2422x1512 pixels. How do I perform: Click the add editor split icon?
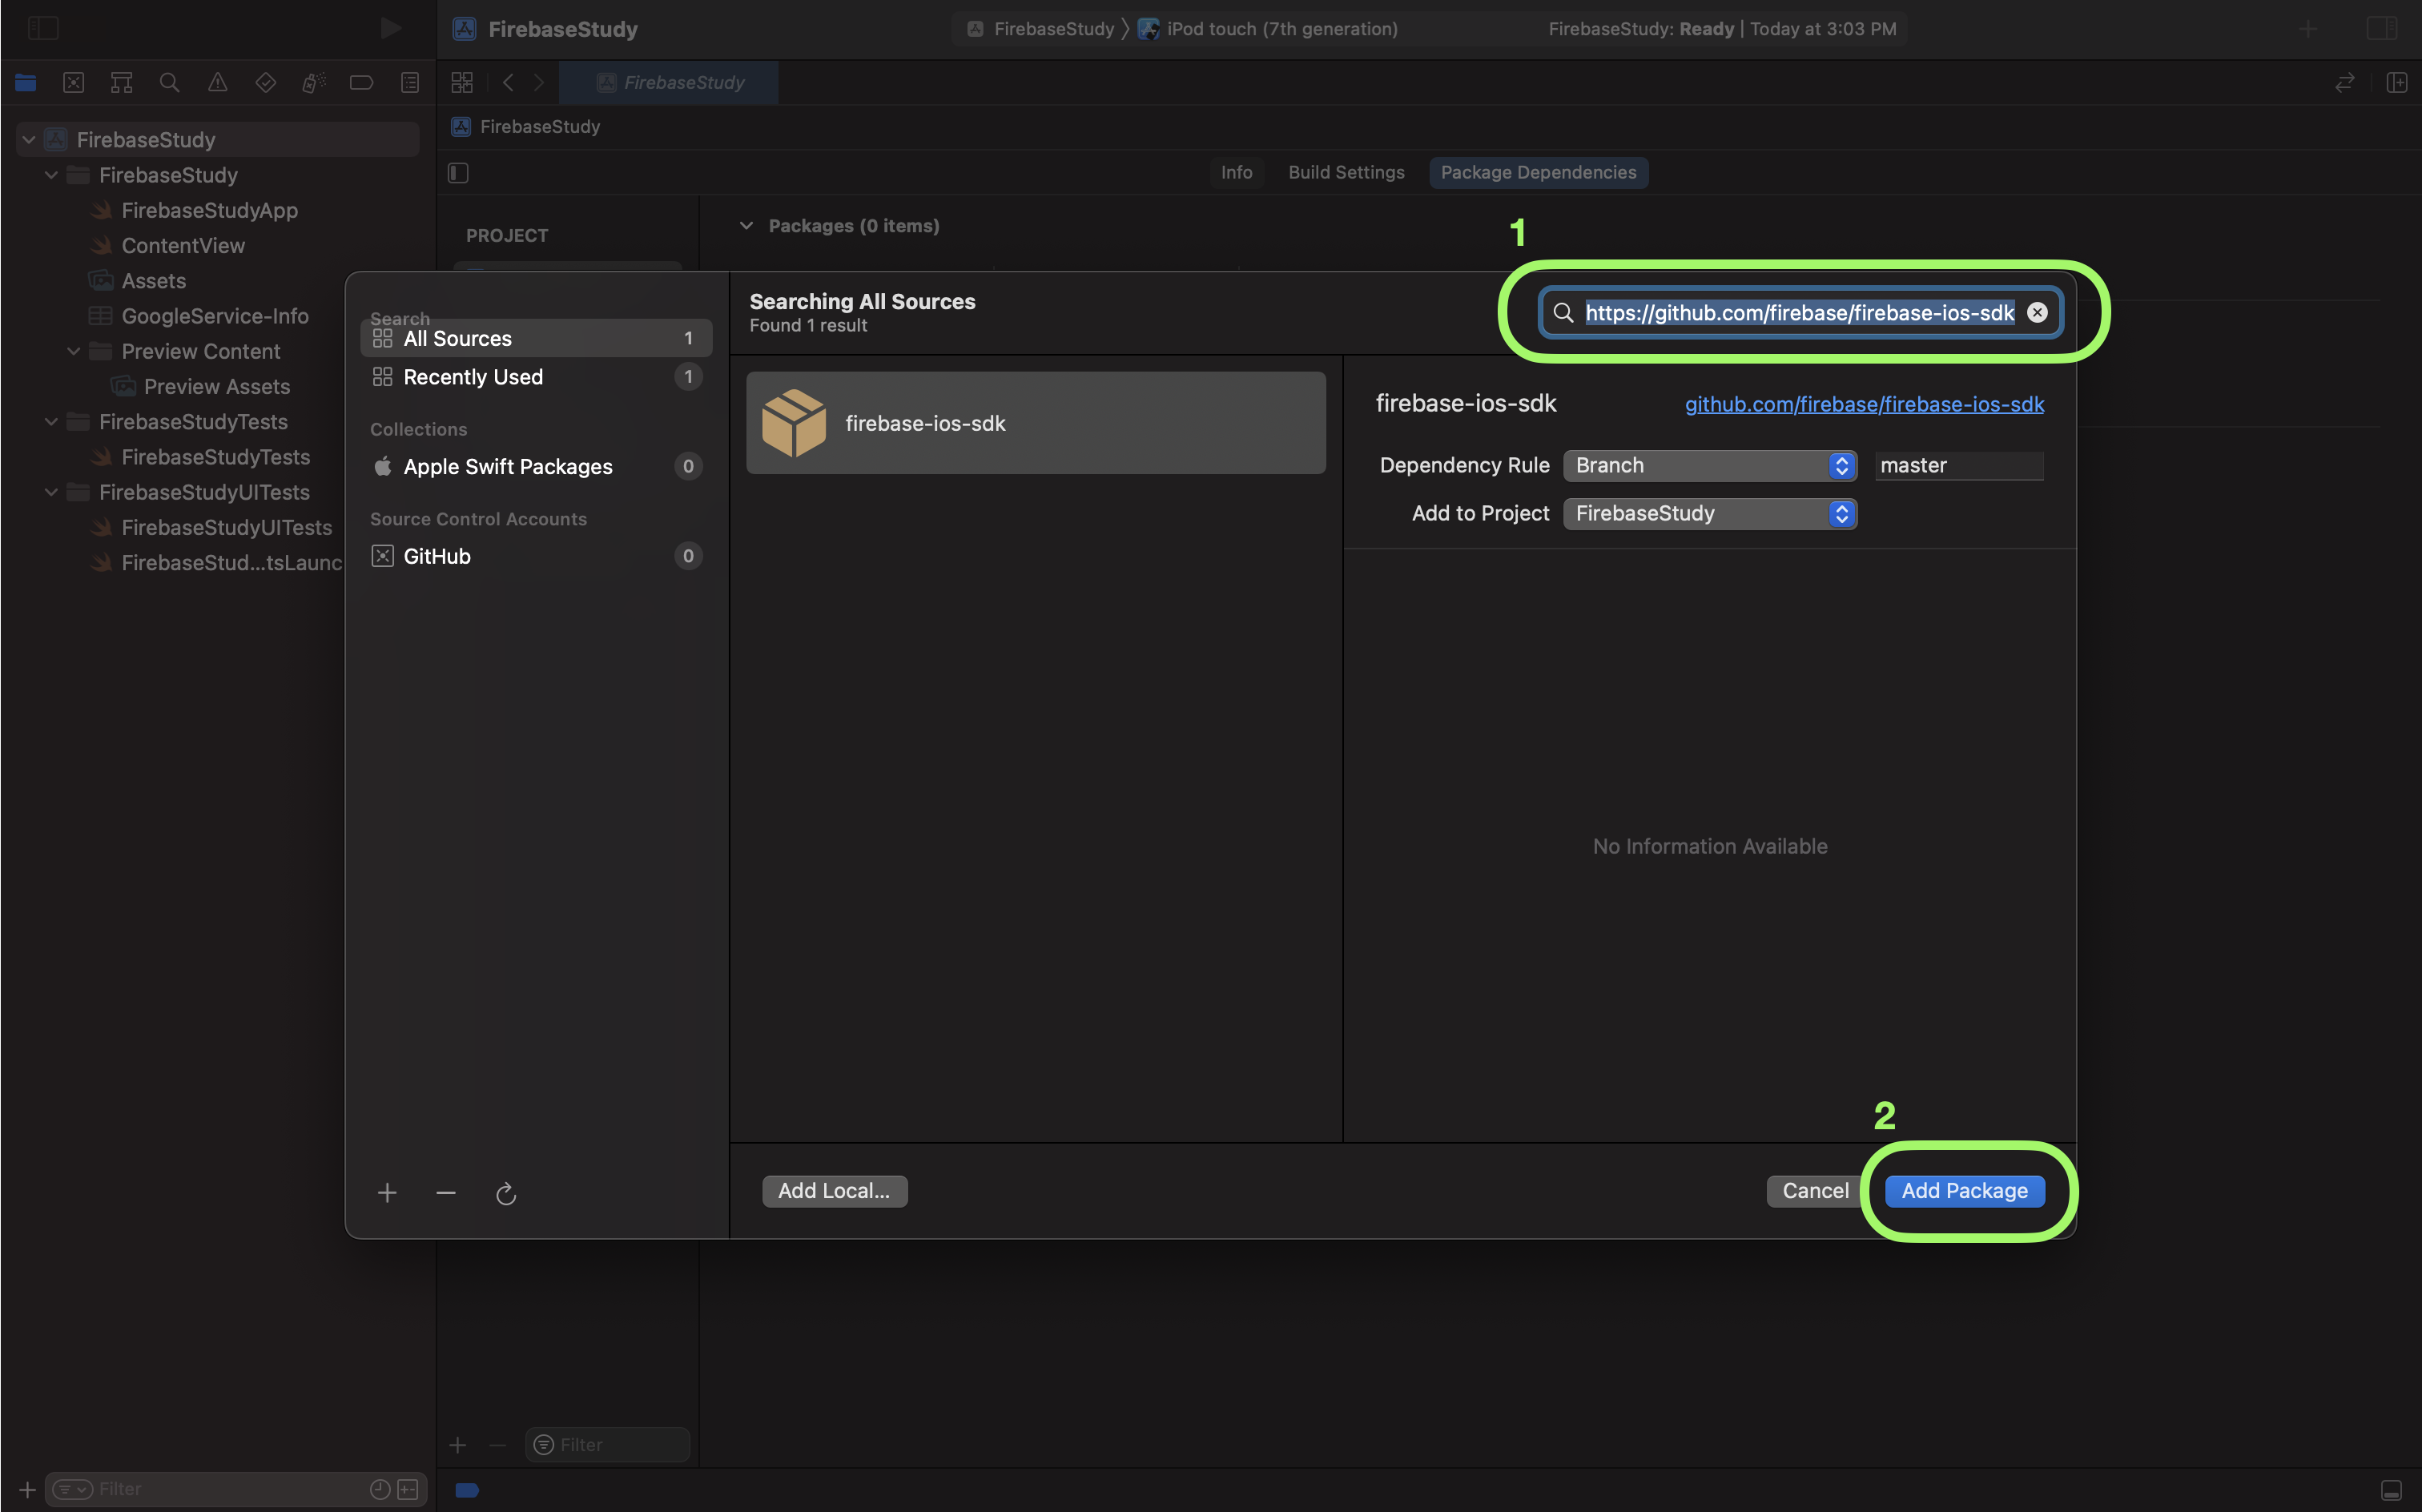click(2397, 83)
